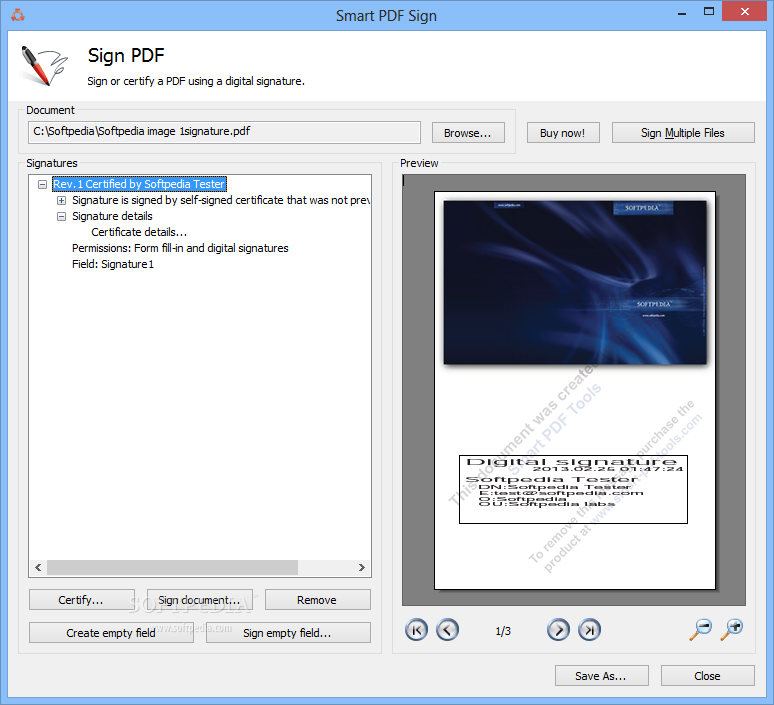Select the Field: Signature1 row
The height and width of the screenshot is (705, 774).
[x=113, y=264]
